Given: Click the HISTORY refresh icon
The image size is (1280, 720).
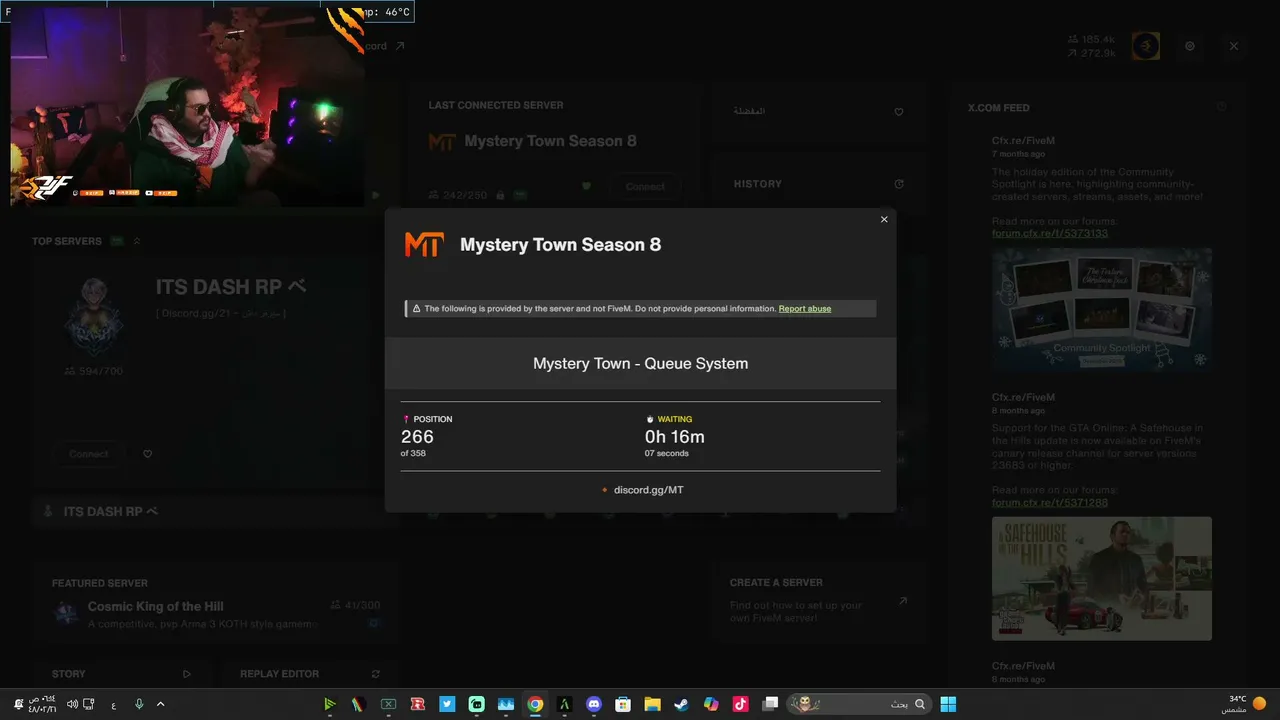Looking at the screenshot, I should pyautogui.click(x=899, y=184).
